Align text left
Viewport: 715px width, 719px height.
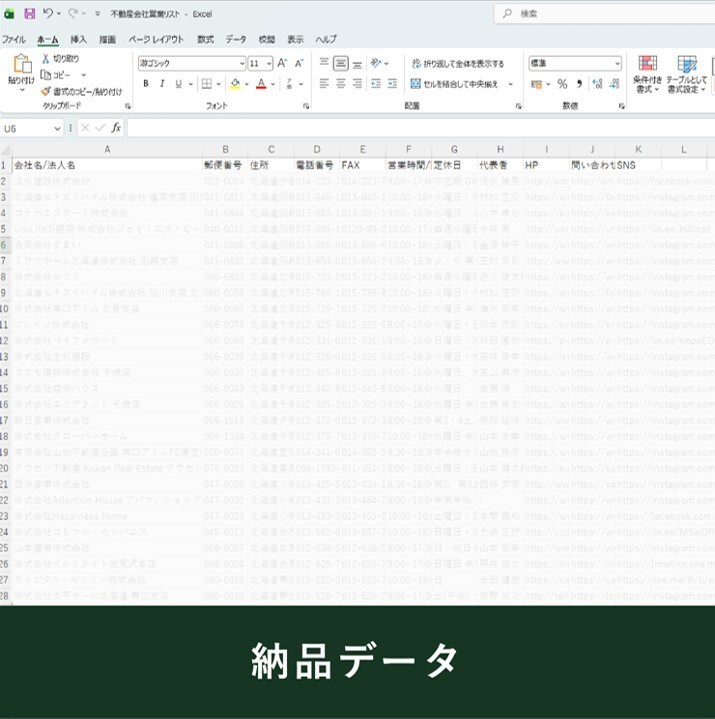(x=324, y=84)
